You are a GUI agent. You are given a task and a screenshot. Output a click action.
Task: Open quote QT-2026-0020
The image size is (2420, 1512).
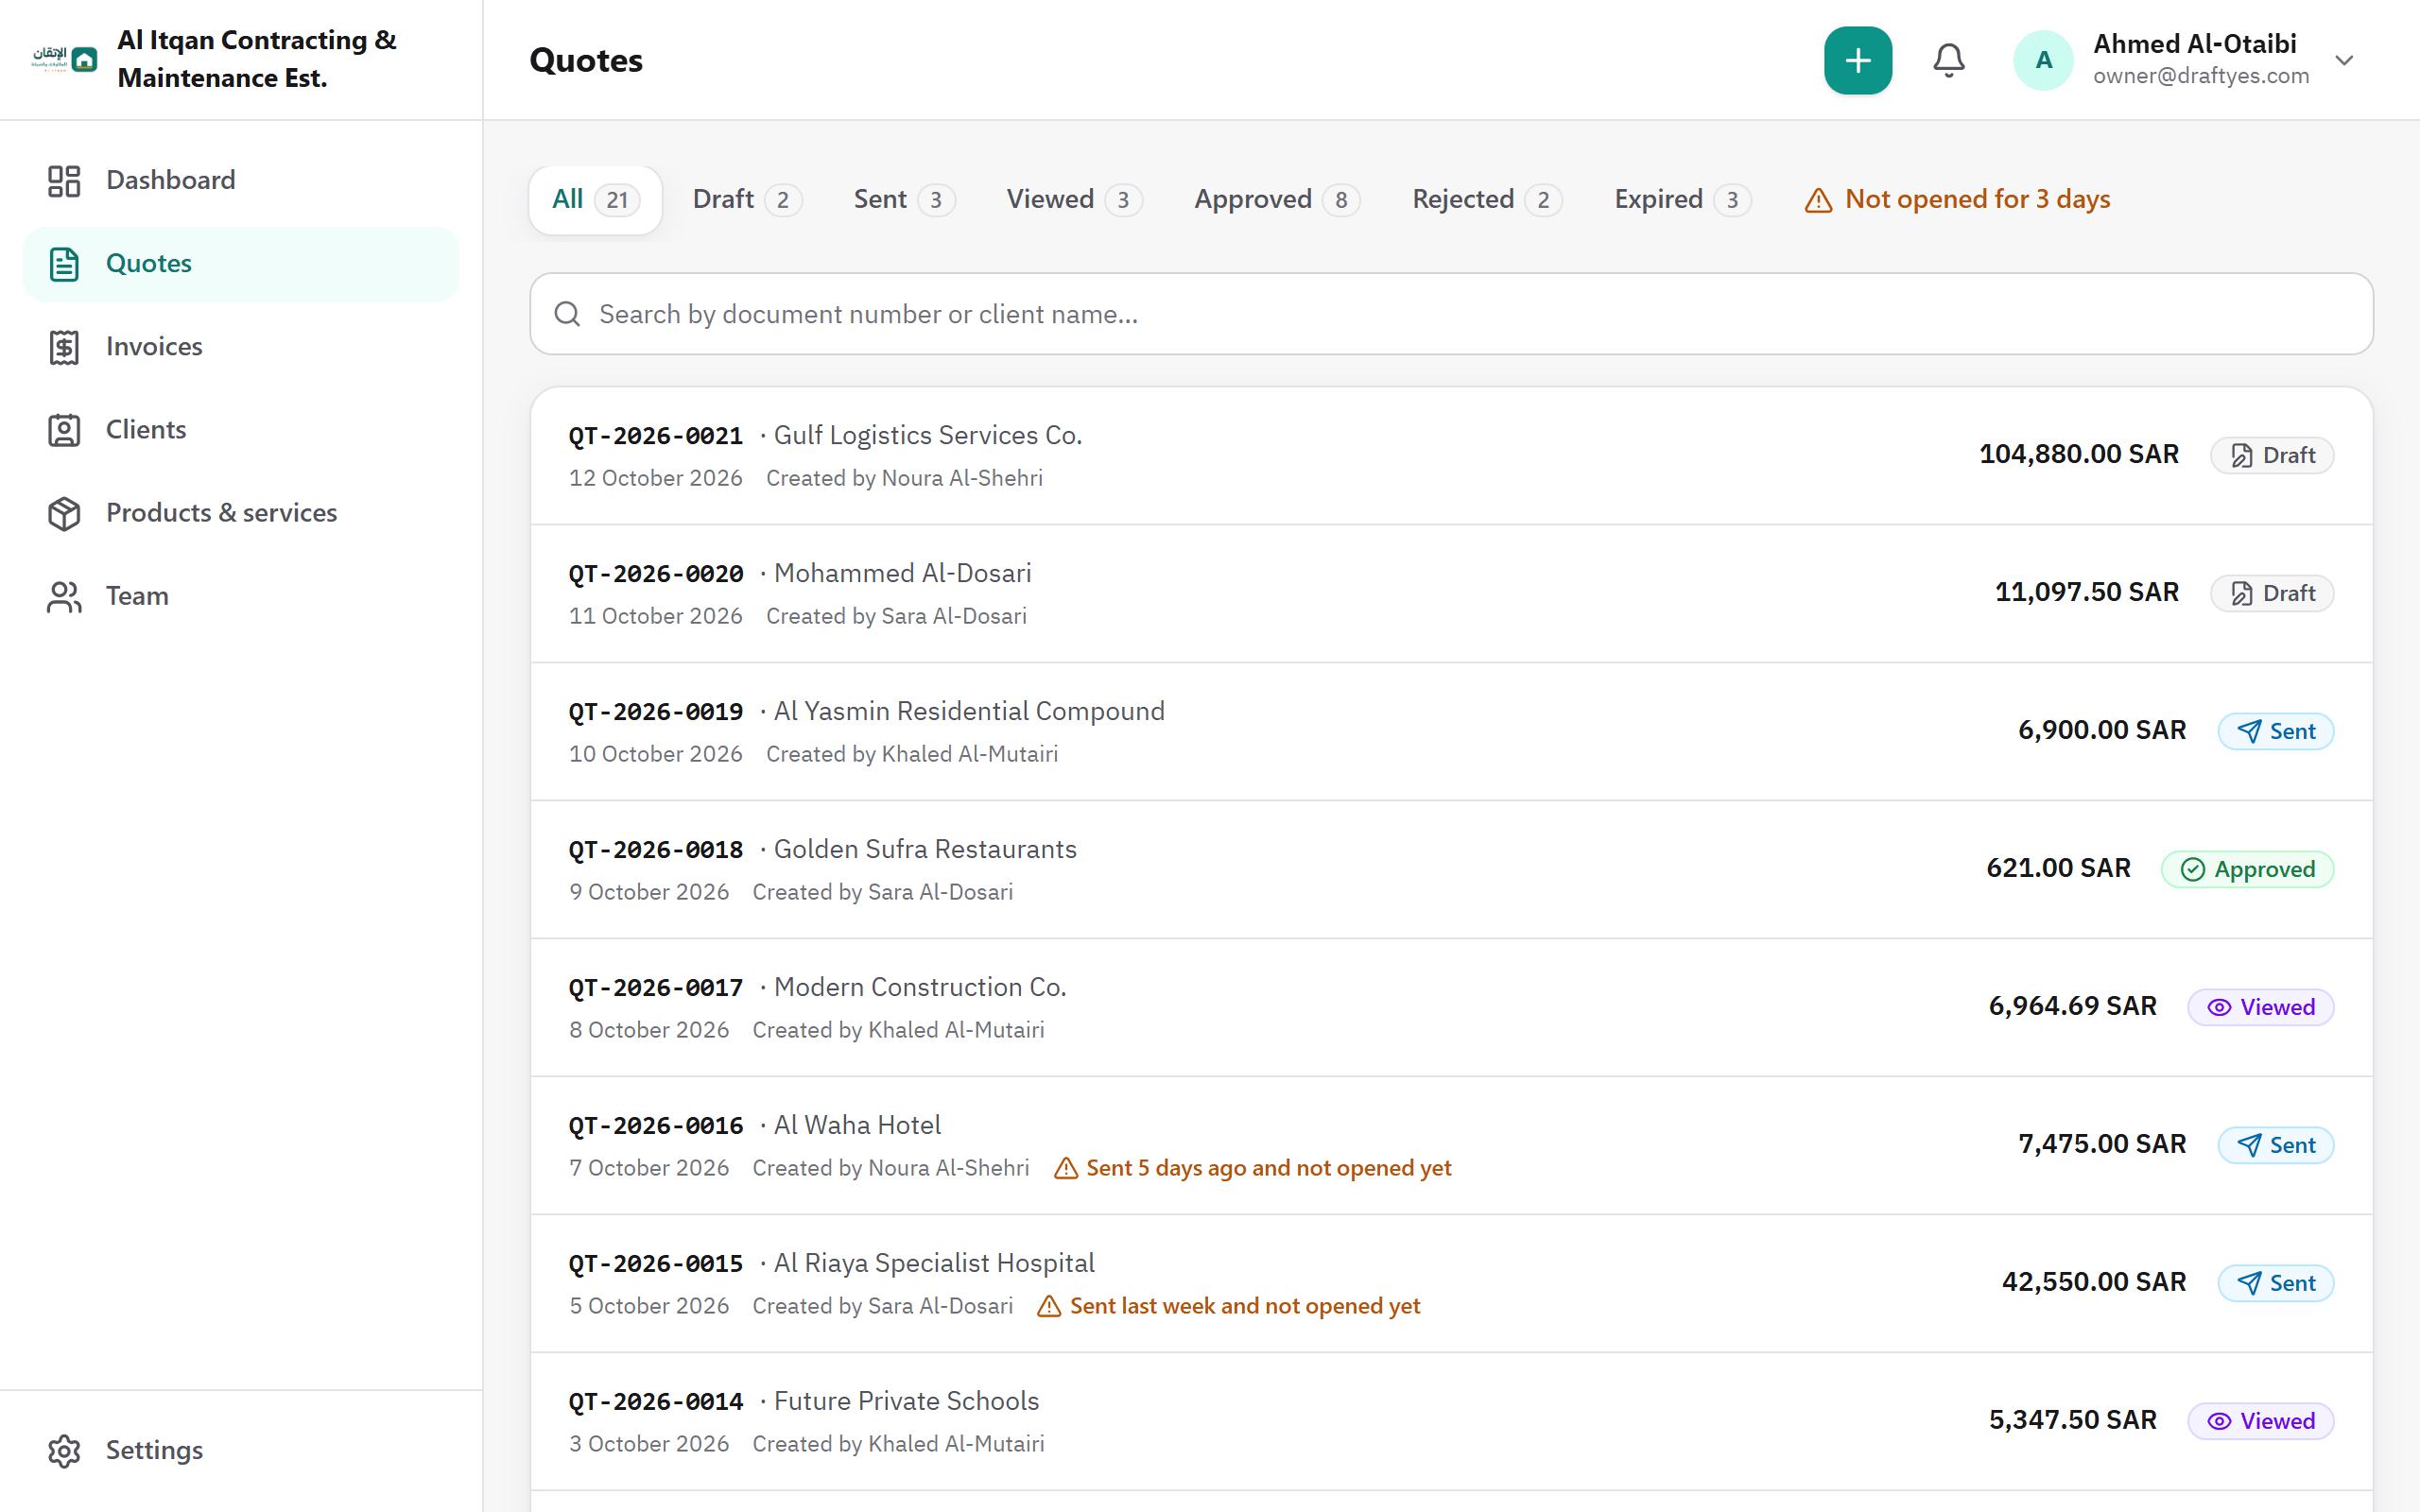tap(1451, 594)
